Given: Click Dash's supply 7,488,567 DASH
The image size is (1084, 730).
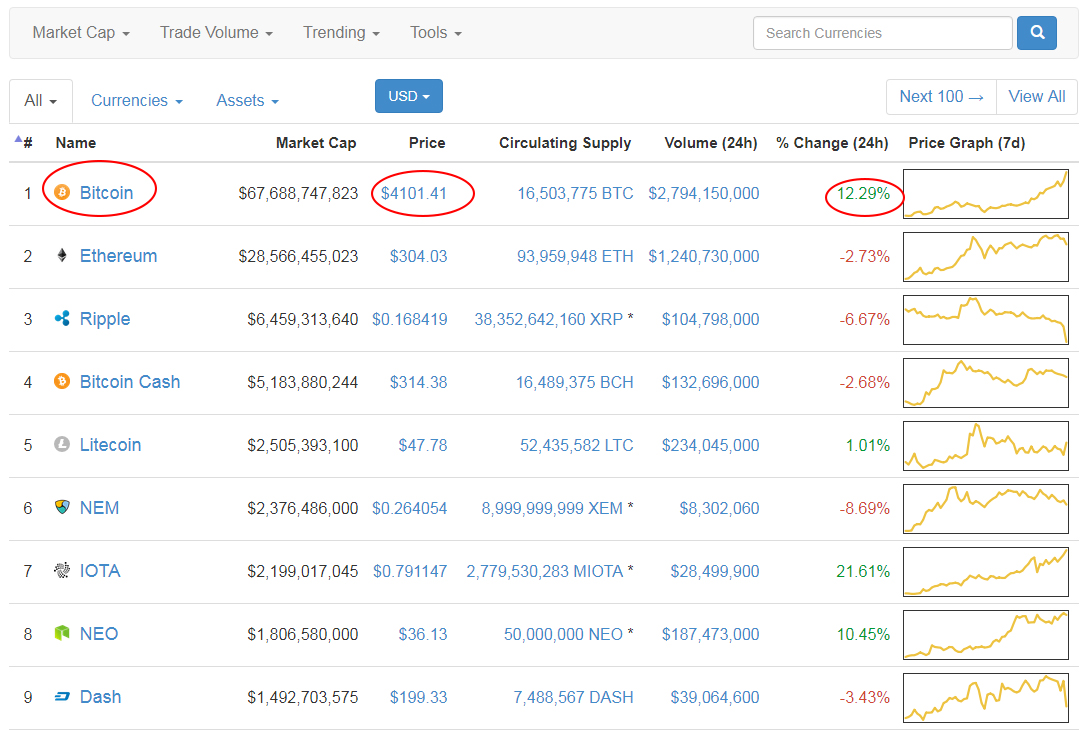Looking at the screenshot, I should (573, 698).
